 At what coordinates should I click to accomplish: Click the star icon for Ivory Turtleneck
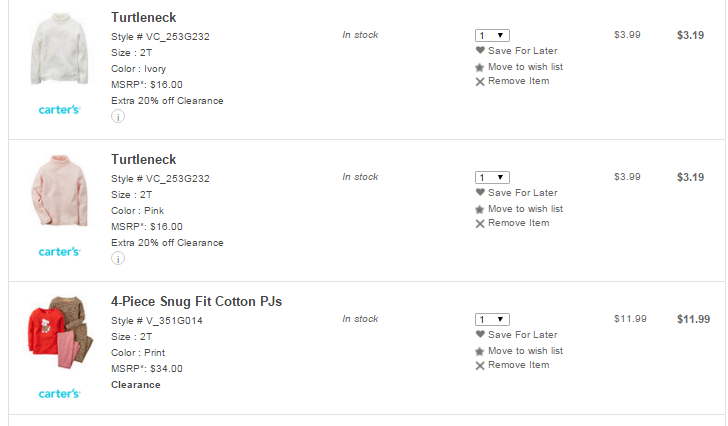tap(480, 67)
